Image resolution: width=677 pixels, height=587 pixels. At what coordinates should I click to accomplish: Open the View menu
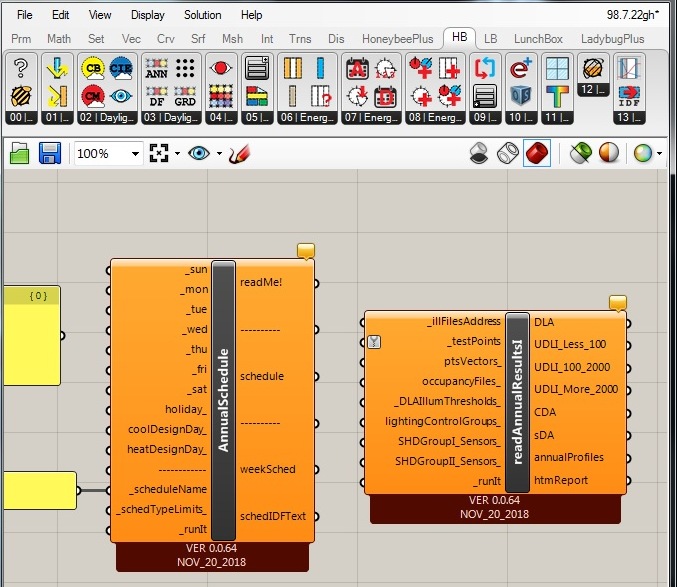coord(100,15)
